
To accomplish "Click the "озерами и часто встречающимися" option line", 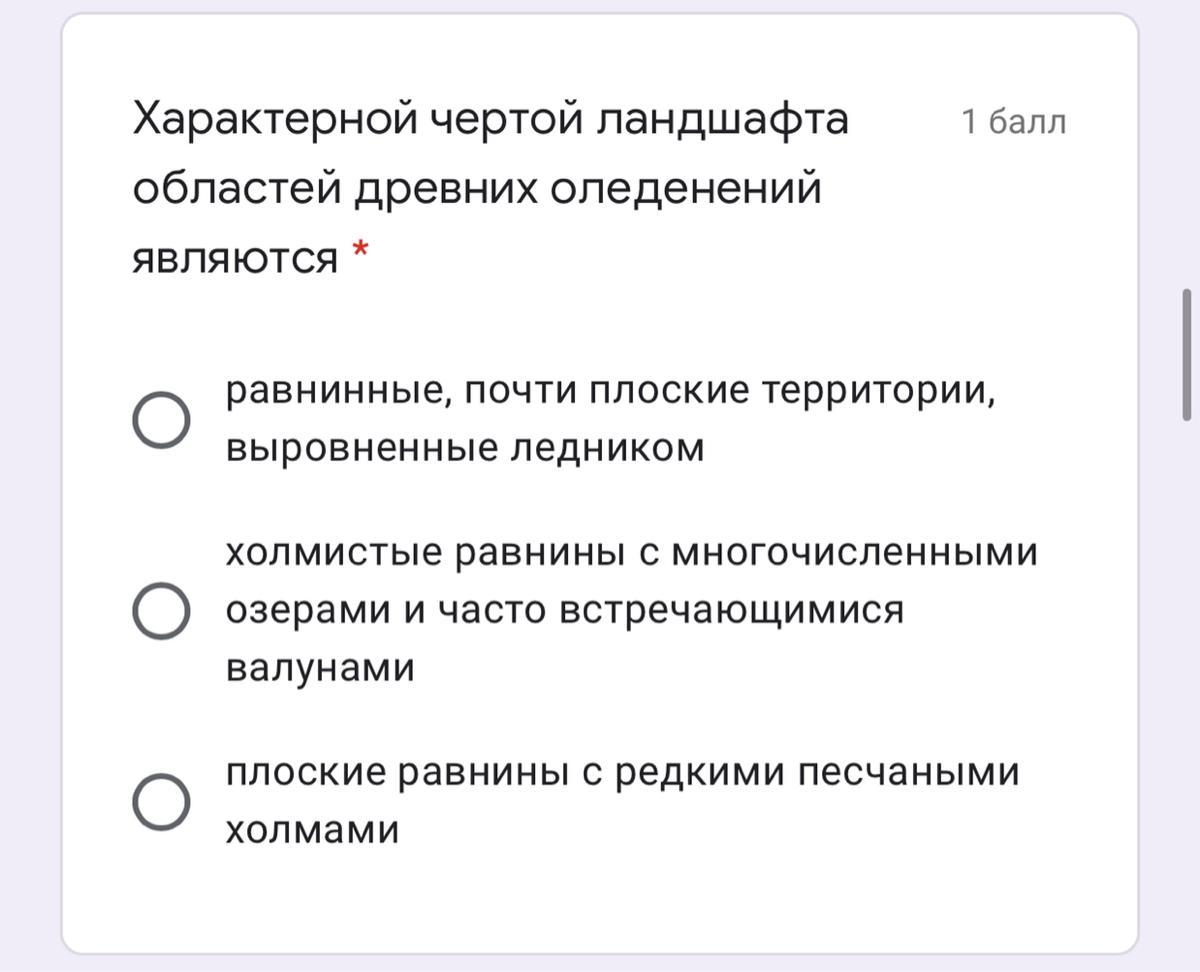I will coord(564,610).
